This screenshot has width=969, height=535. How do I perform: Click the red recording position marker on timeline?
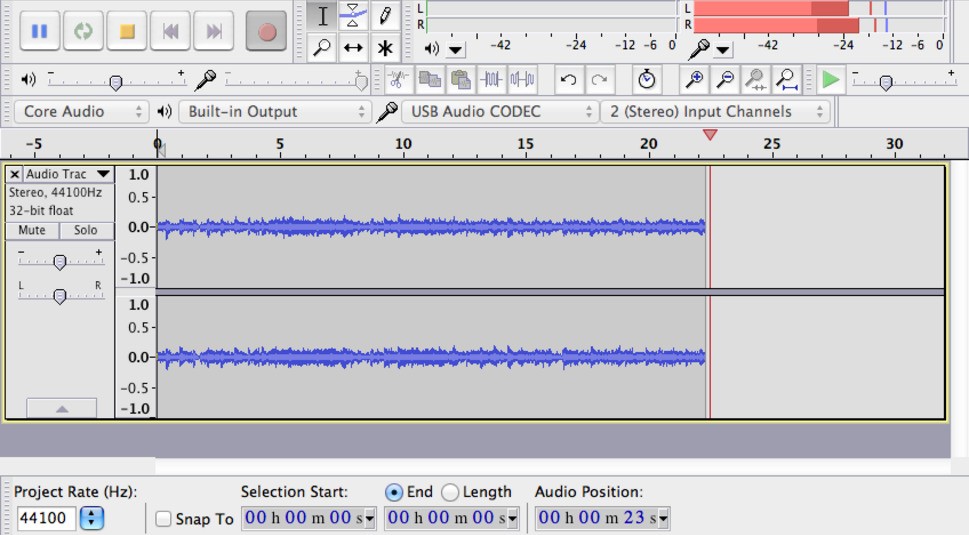coord(709,135)
